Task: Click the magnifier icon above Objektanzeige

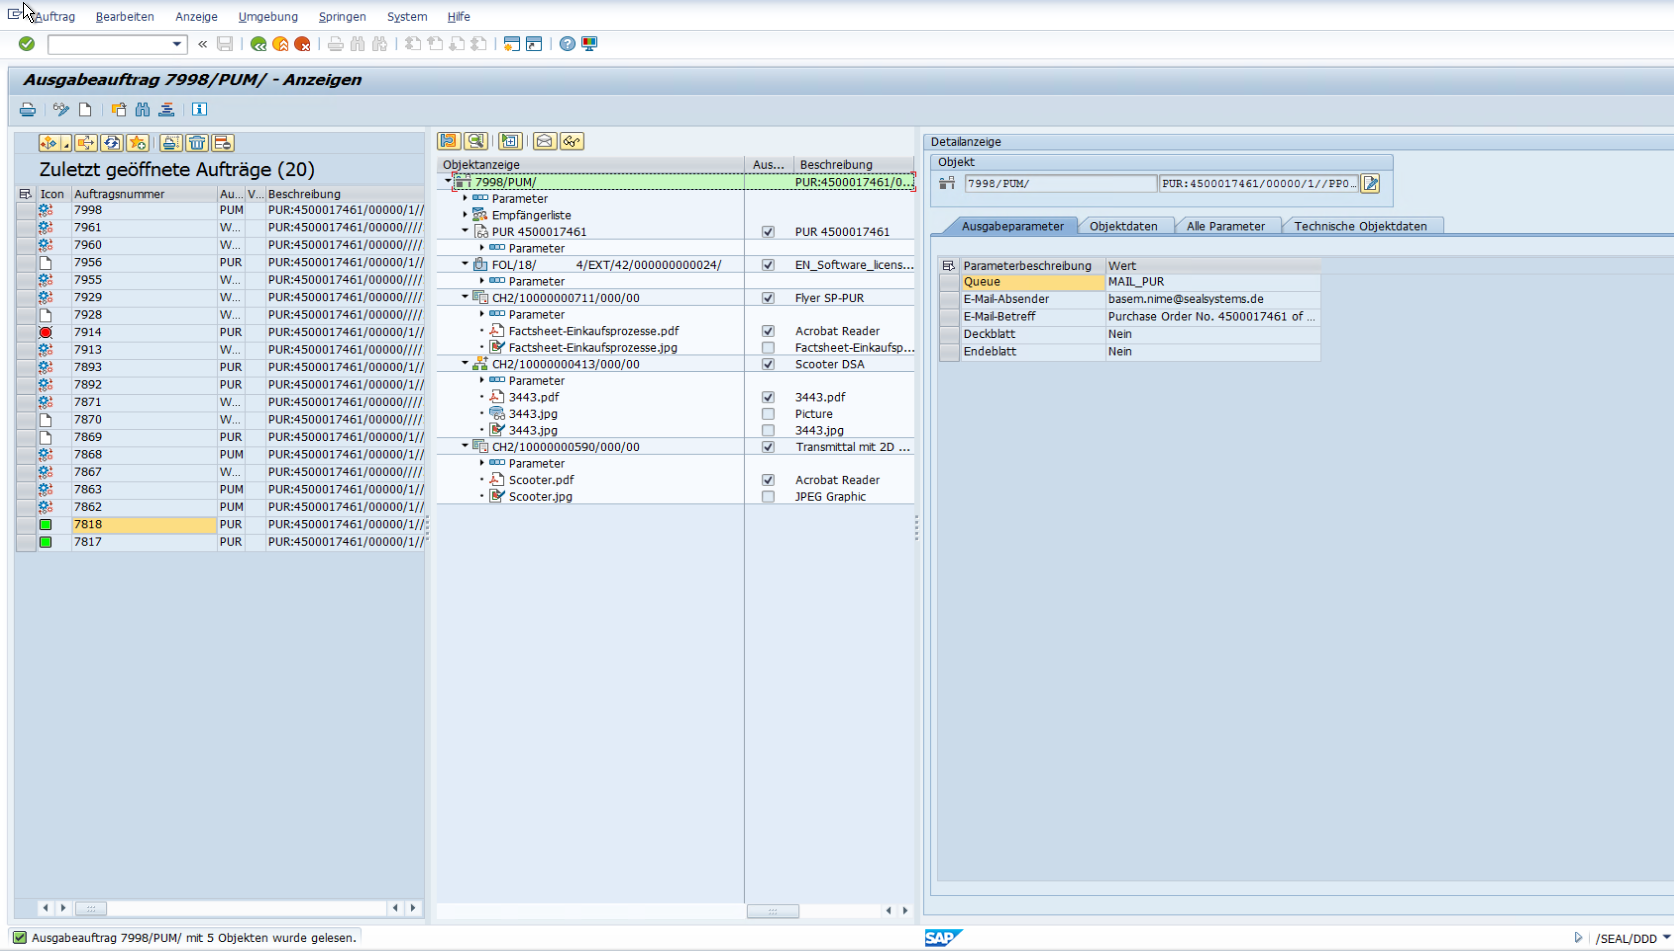Action: pyautogui.click(x=476, y=141)
